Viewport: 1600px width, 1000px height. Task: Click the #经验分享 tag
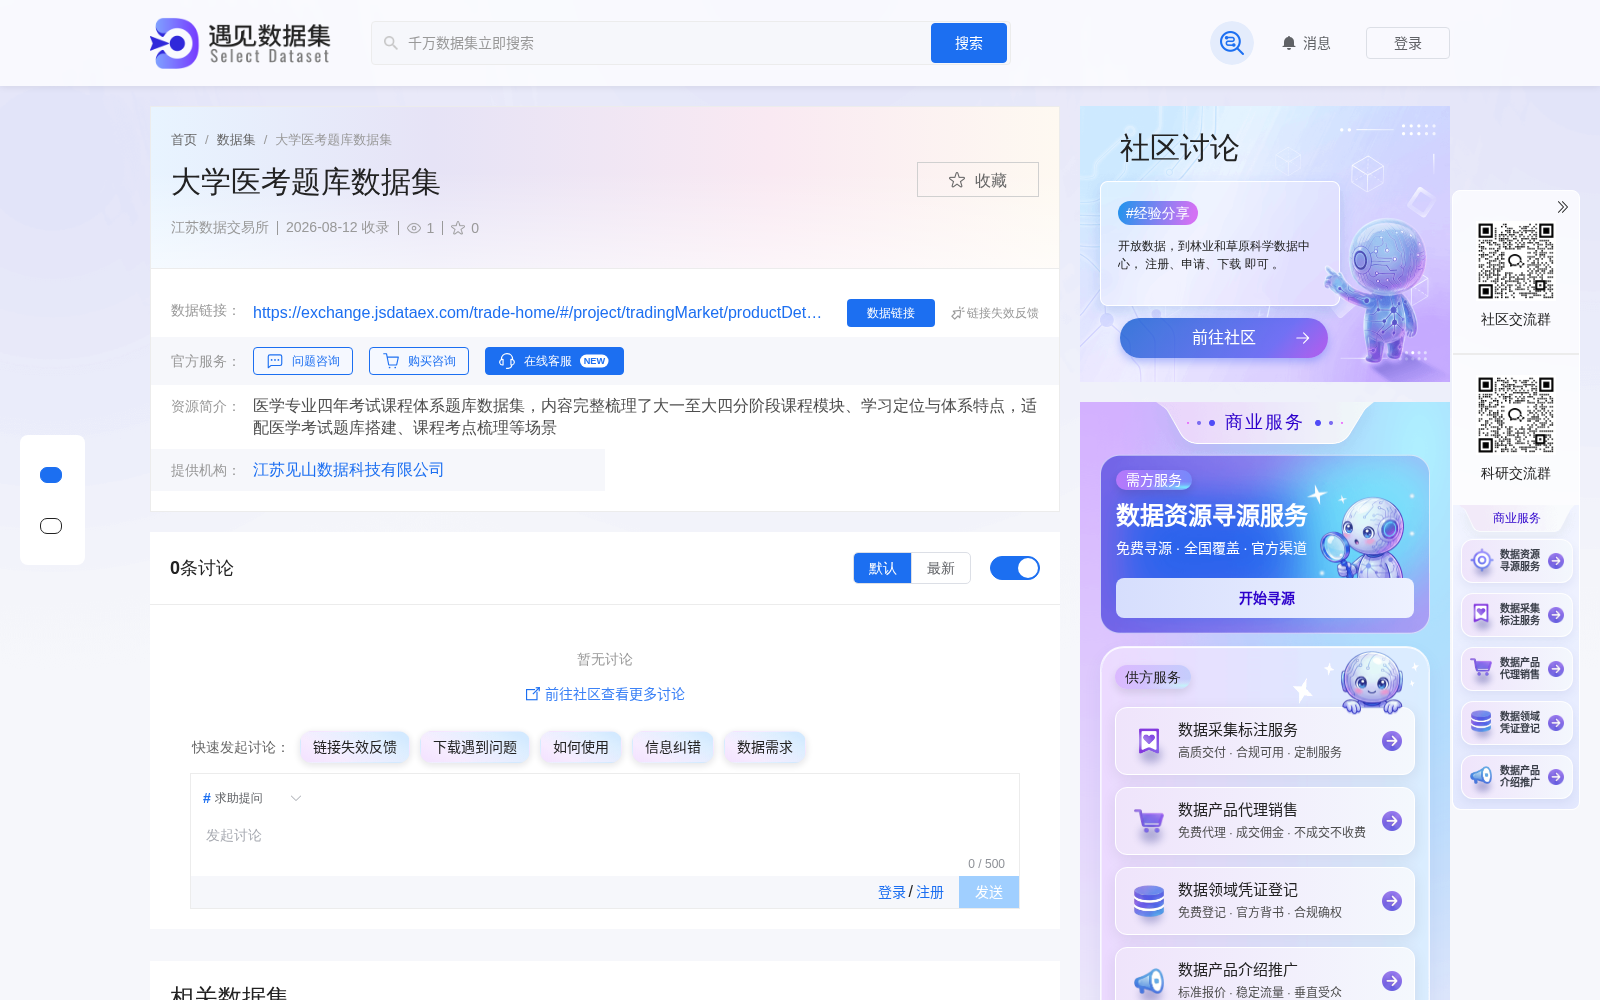(x=1158, y=213)
